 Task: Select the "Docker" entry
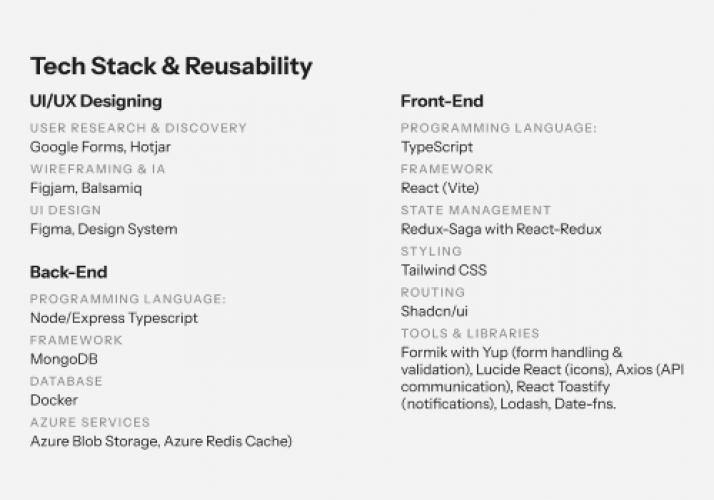54,400
